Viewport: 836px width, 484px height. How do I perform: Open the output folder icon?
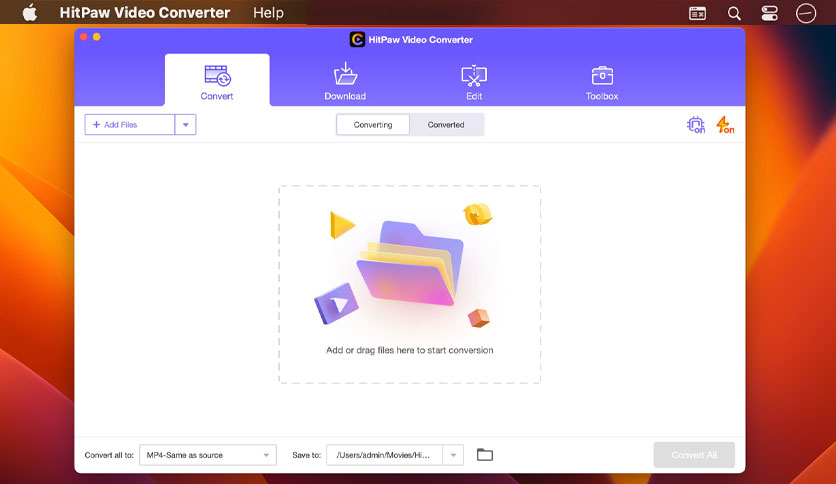pyautogui.click(x=485, y=455)
